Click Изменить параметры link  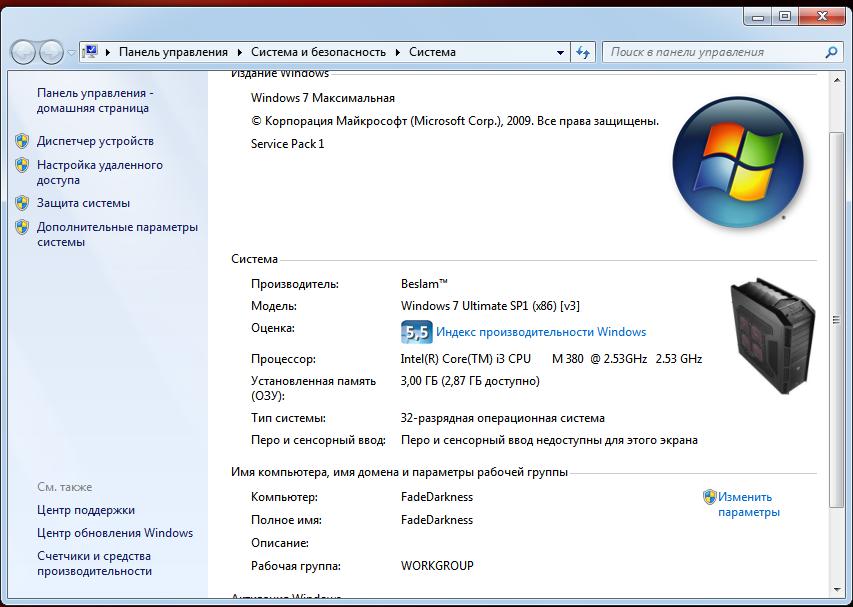pos(749,505)
